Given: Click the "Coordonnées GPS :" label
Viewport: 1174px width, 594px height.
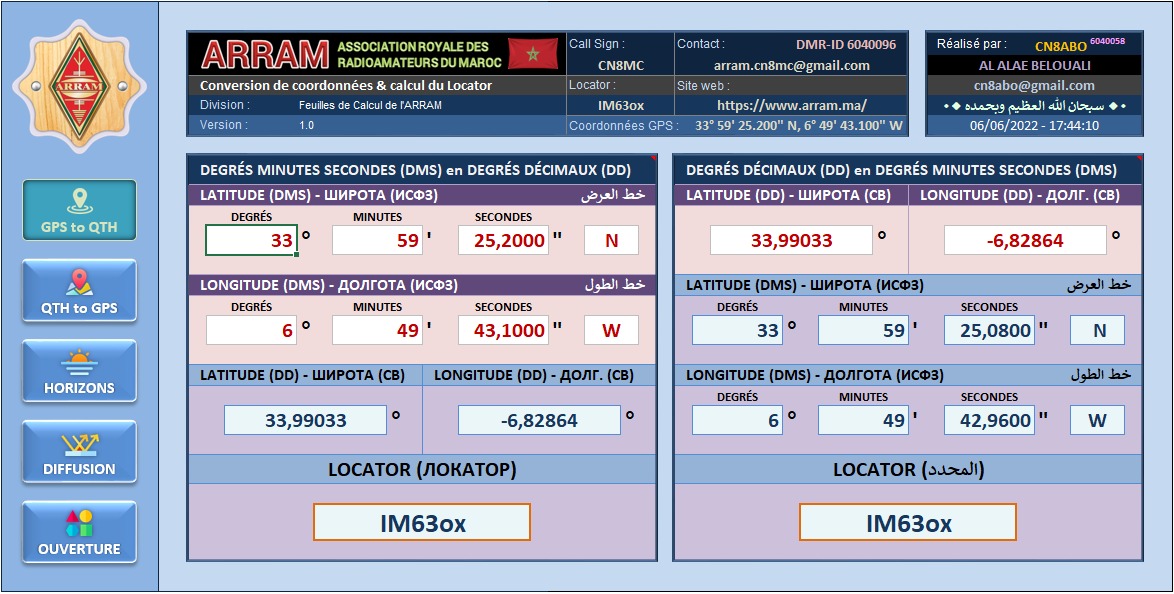Looking at the screenshot, I should [x=624, y=126].
